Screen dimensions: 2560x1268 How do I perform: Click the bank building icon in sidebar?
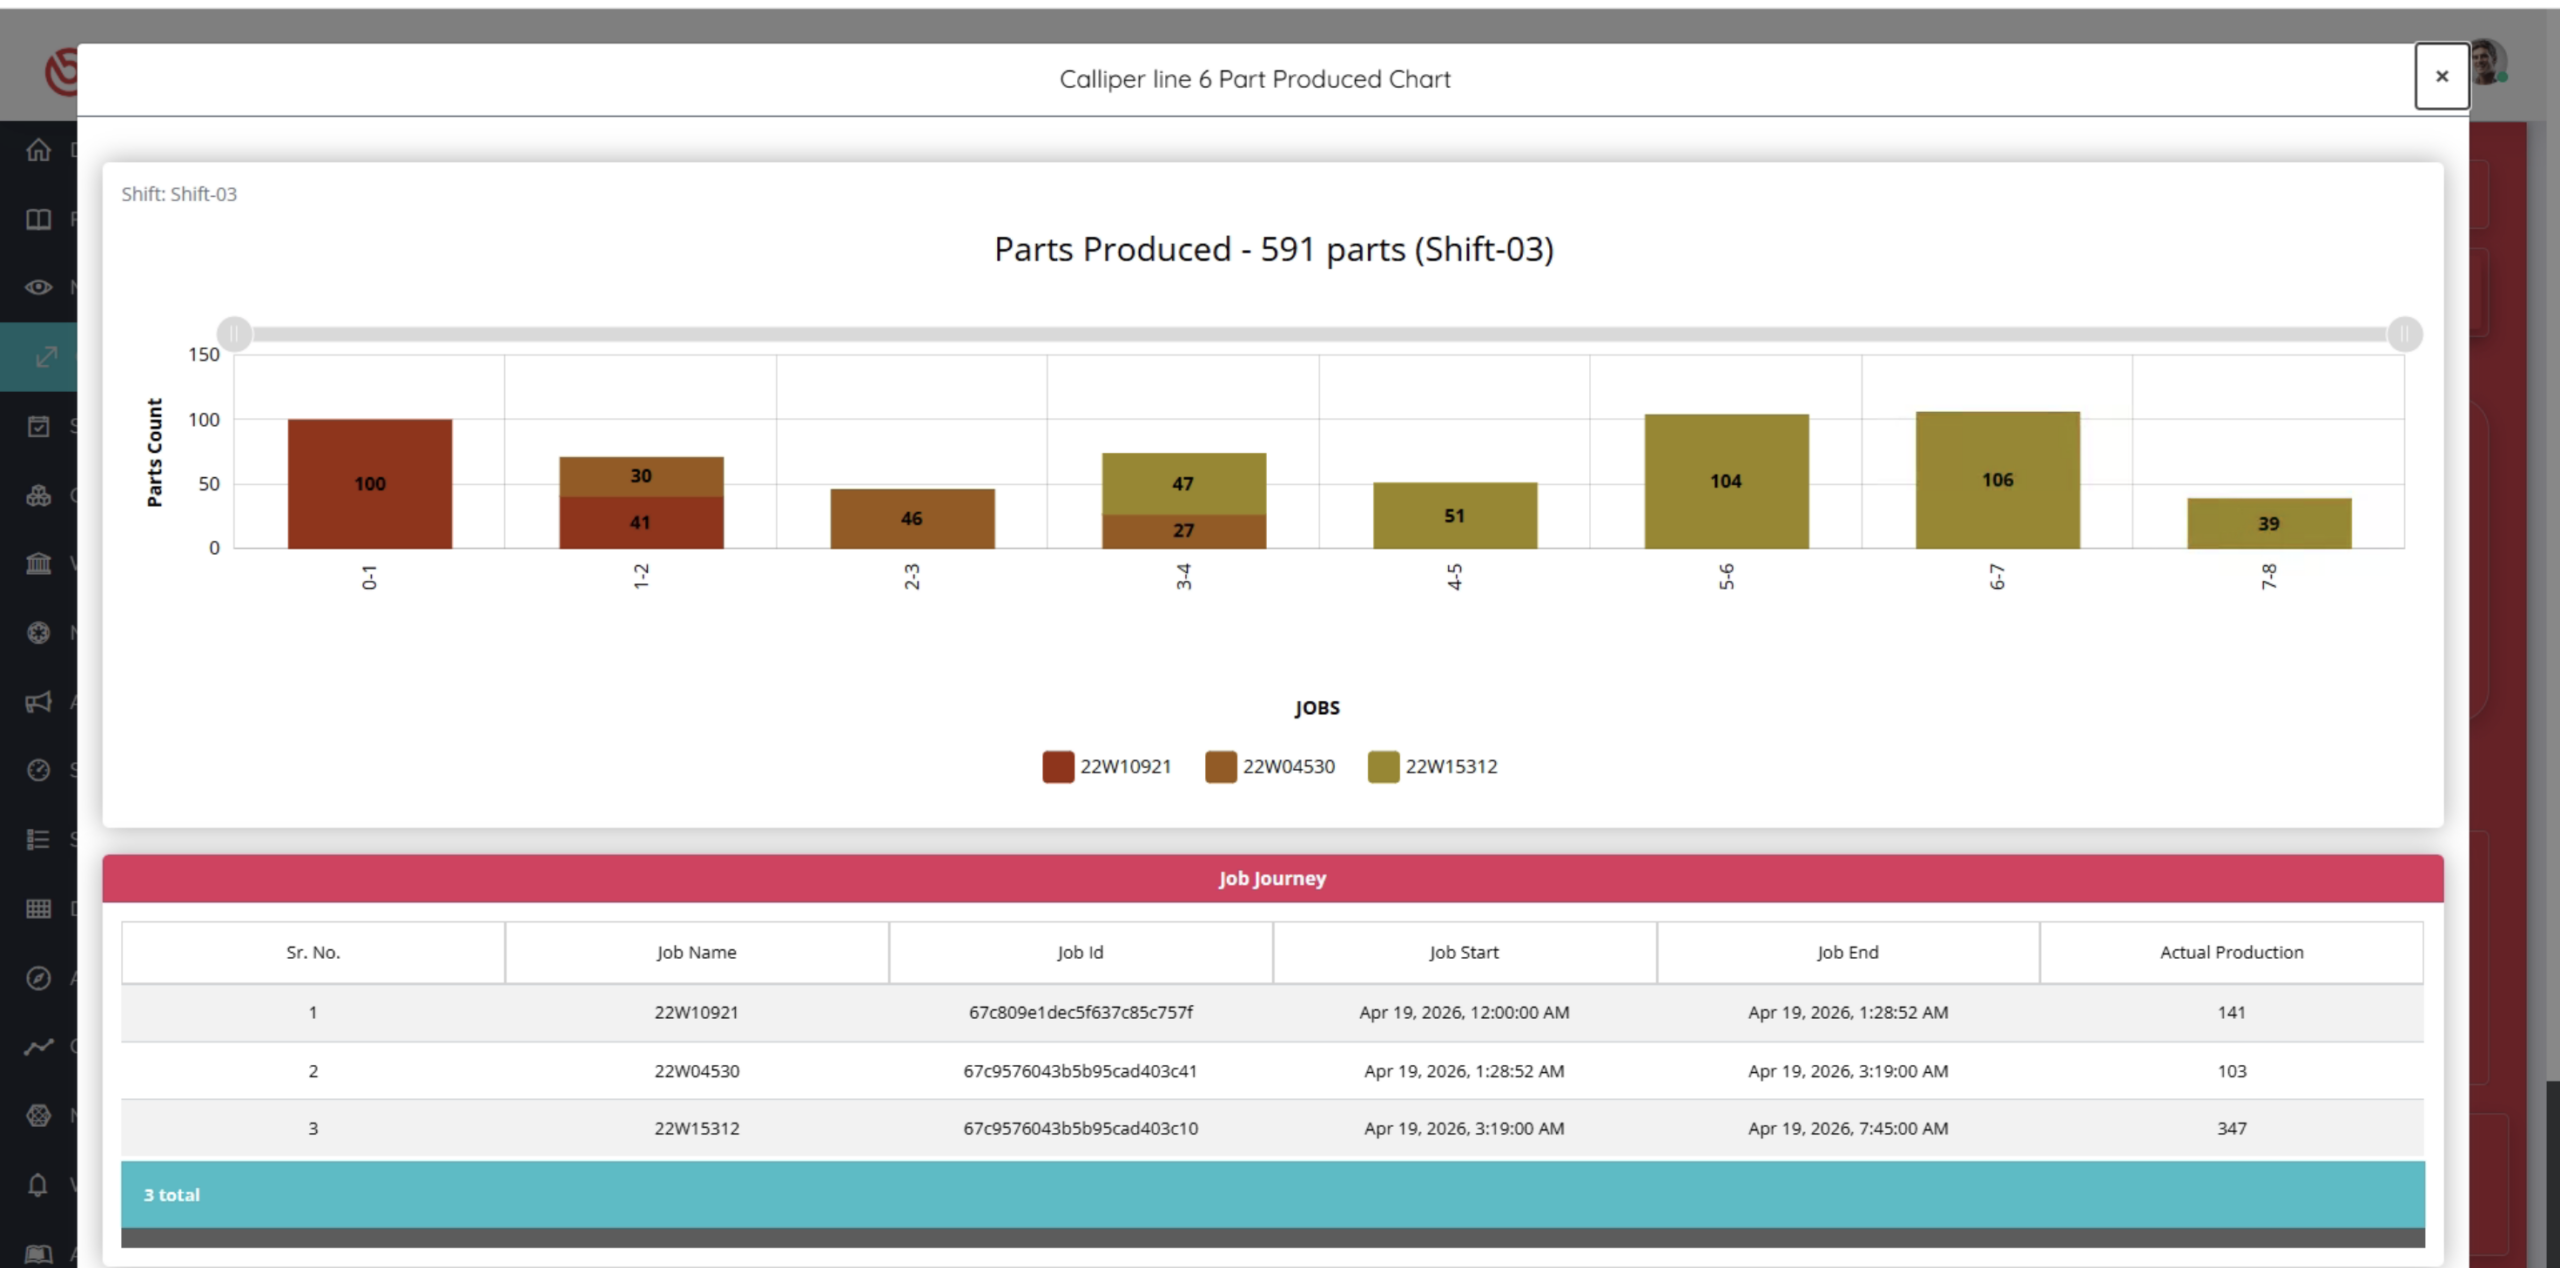38,563
